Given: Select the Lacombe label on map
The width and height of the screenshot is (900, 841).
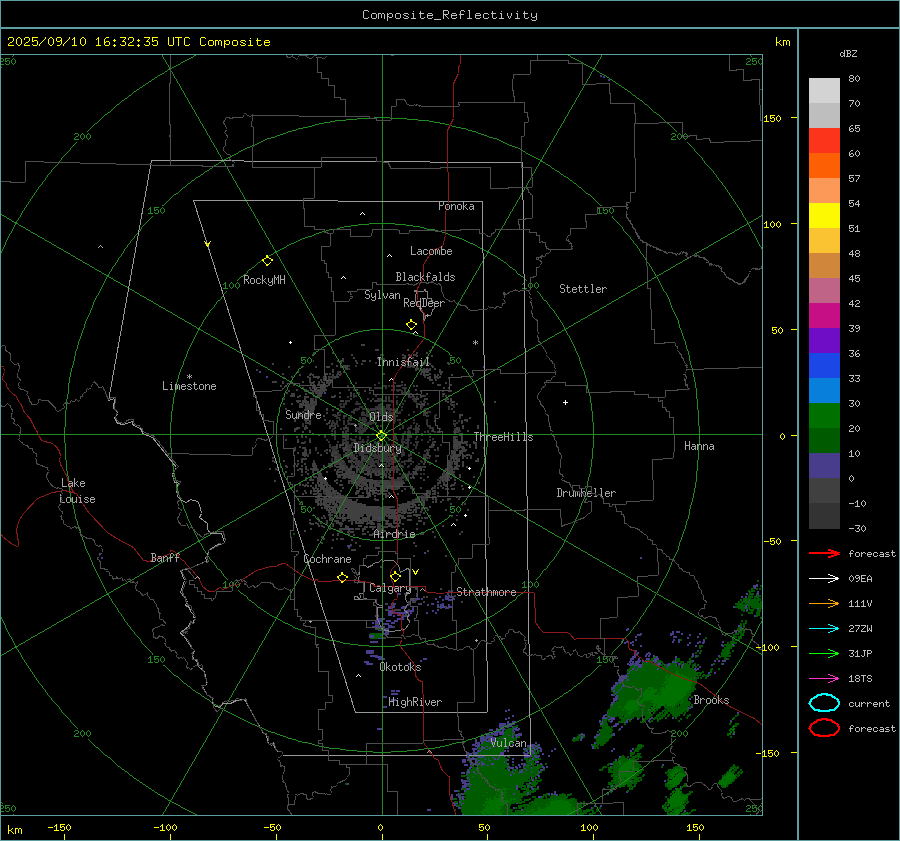Looking at the screenshot, I should 431,251.
